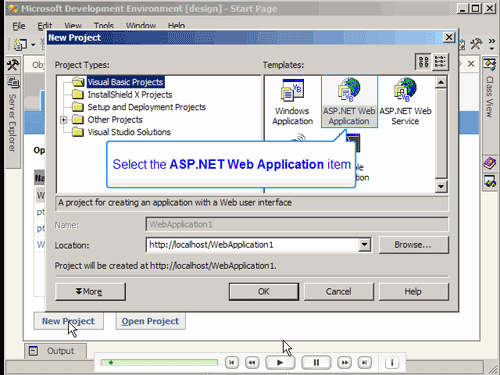Play the tutorial playback
500x375 pixels.
pyautogui.click(x=280, y=362)
